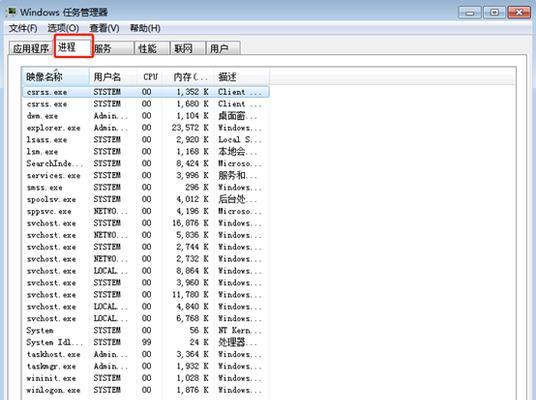This screenshot has width=536, height=400.
Task: Go to the 联网 tab
Action: pos(188,48)
